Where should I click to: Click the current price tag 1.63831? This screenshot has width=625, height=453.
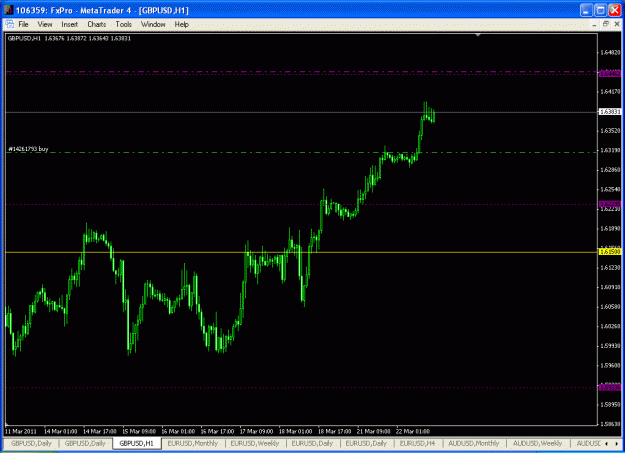[610, 112]
